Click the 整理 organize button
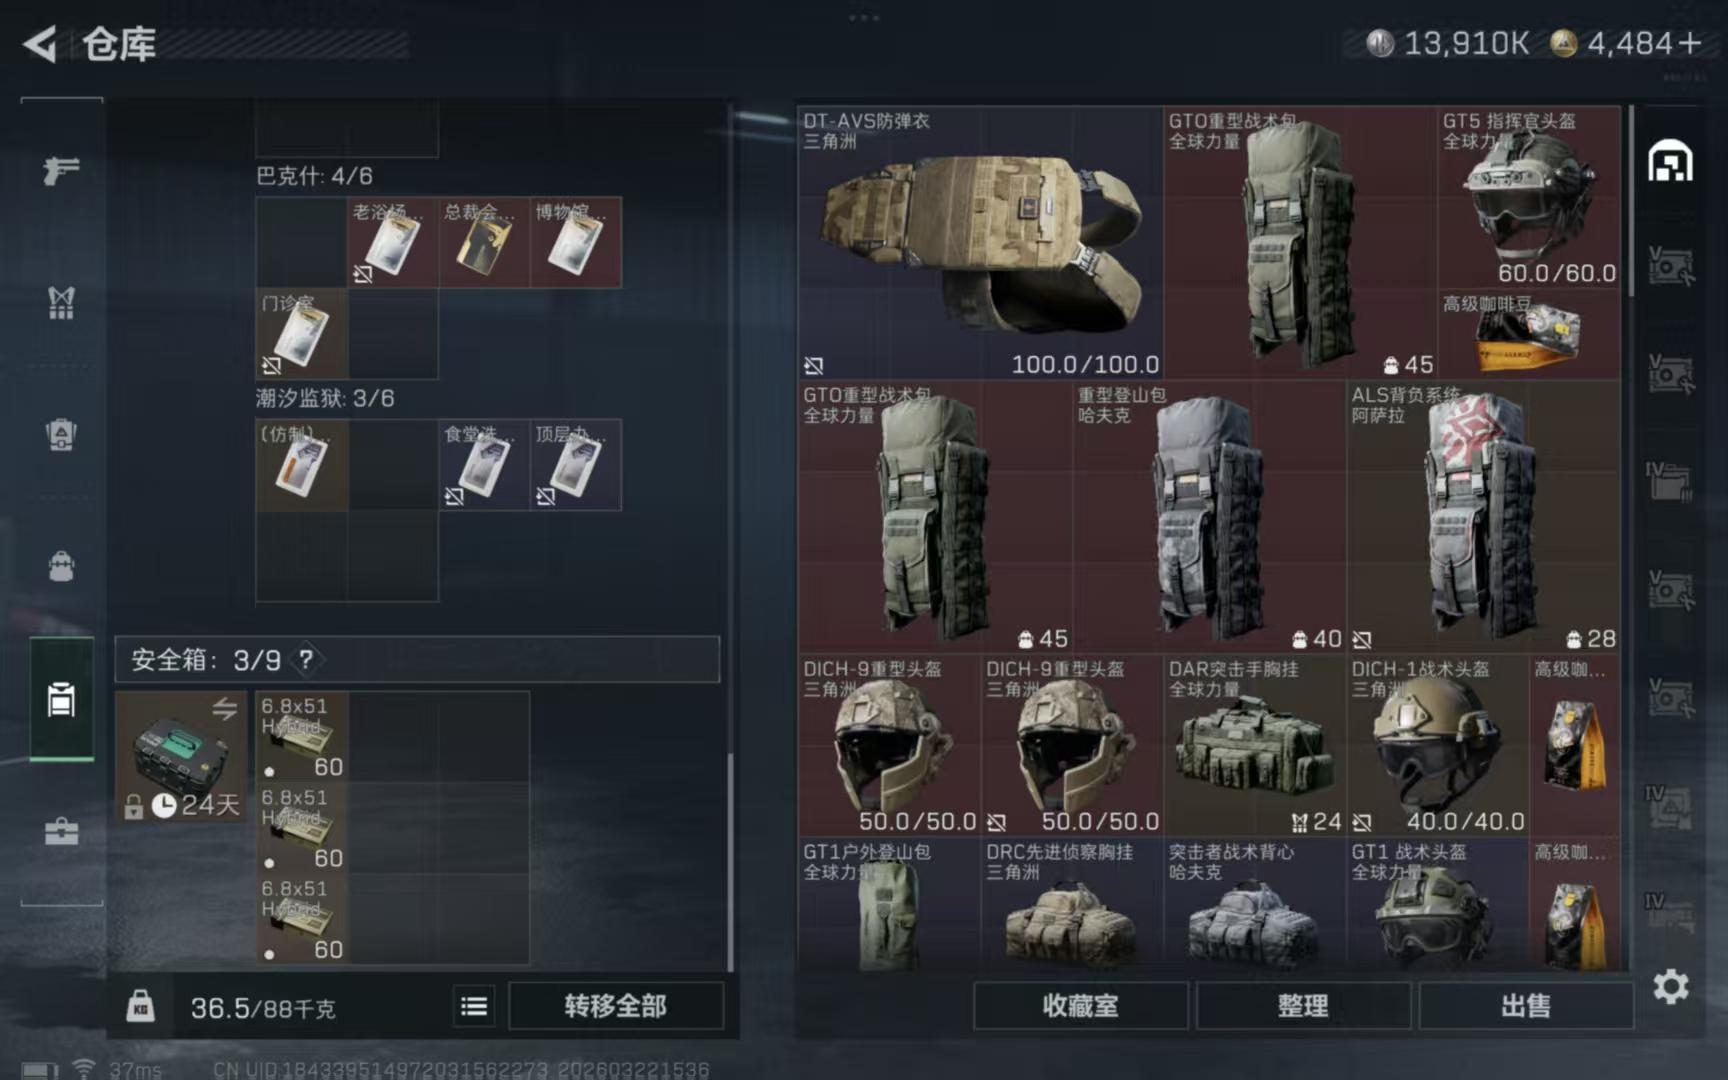 point(1303,1006)
